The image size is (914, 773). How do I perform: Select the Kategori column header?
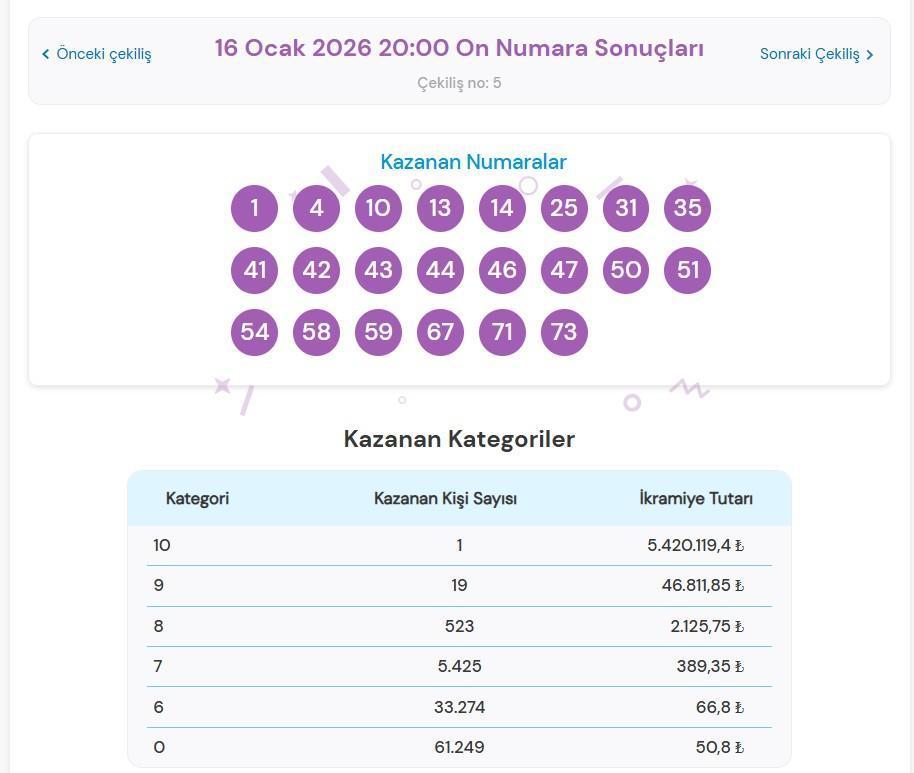197,498
